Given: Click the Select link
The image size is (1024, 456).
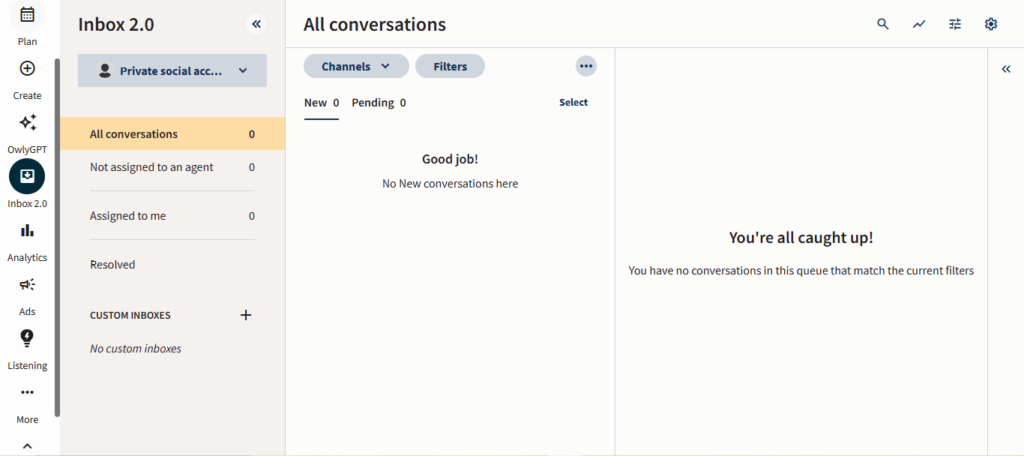Looking at the screenshot, I should (573, 103).
